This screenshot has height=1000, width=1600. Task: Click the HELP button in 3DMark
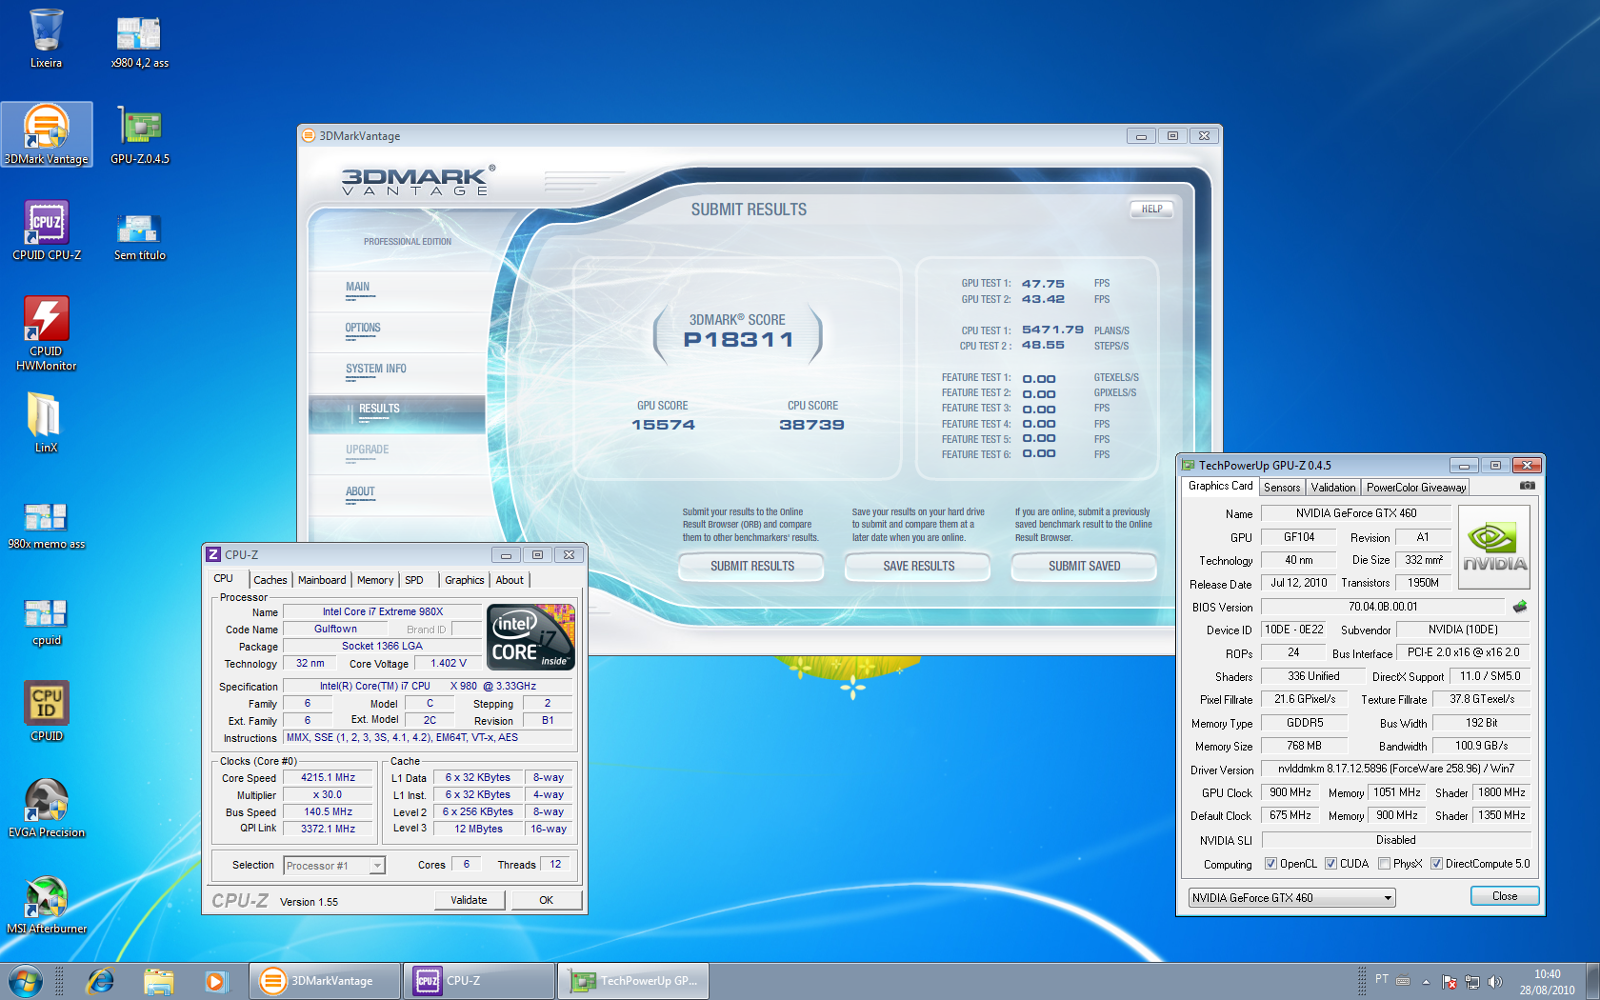[1152, 210]
